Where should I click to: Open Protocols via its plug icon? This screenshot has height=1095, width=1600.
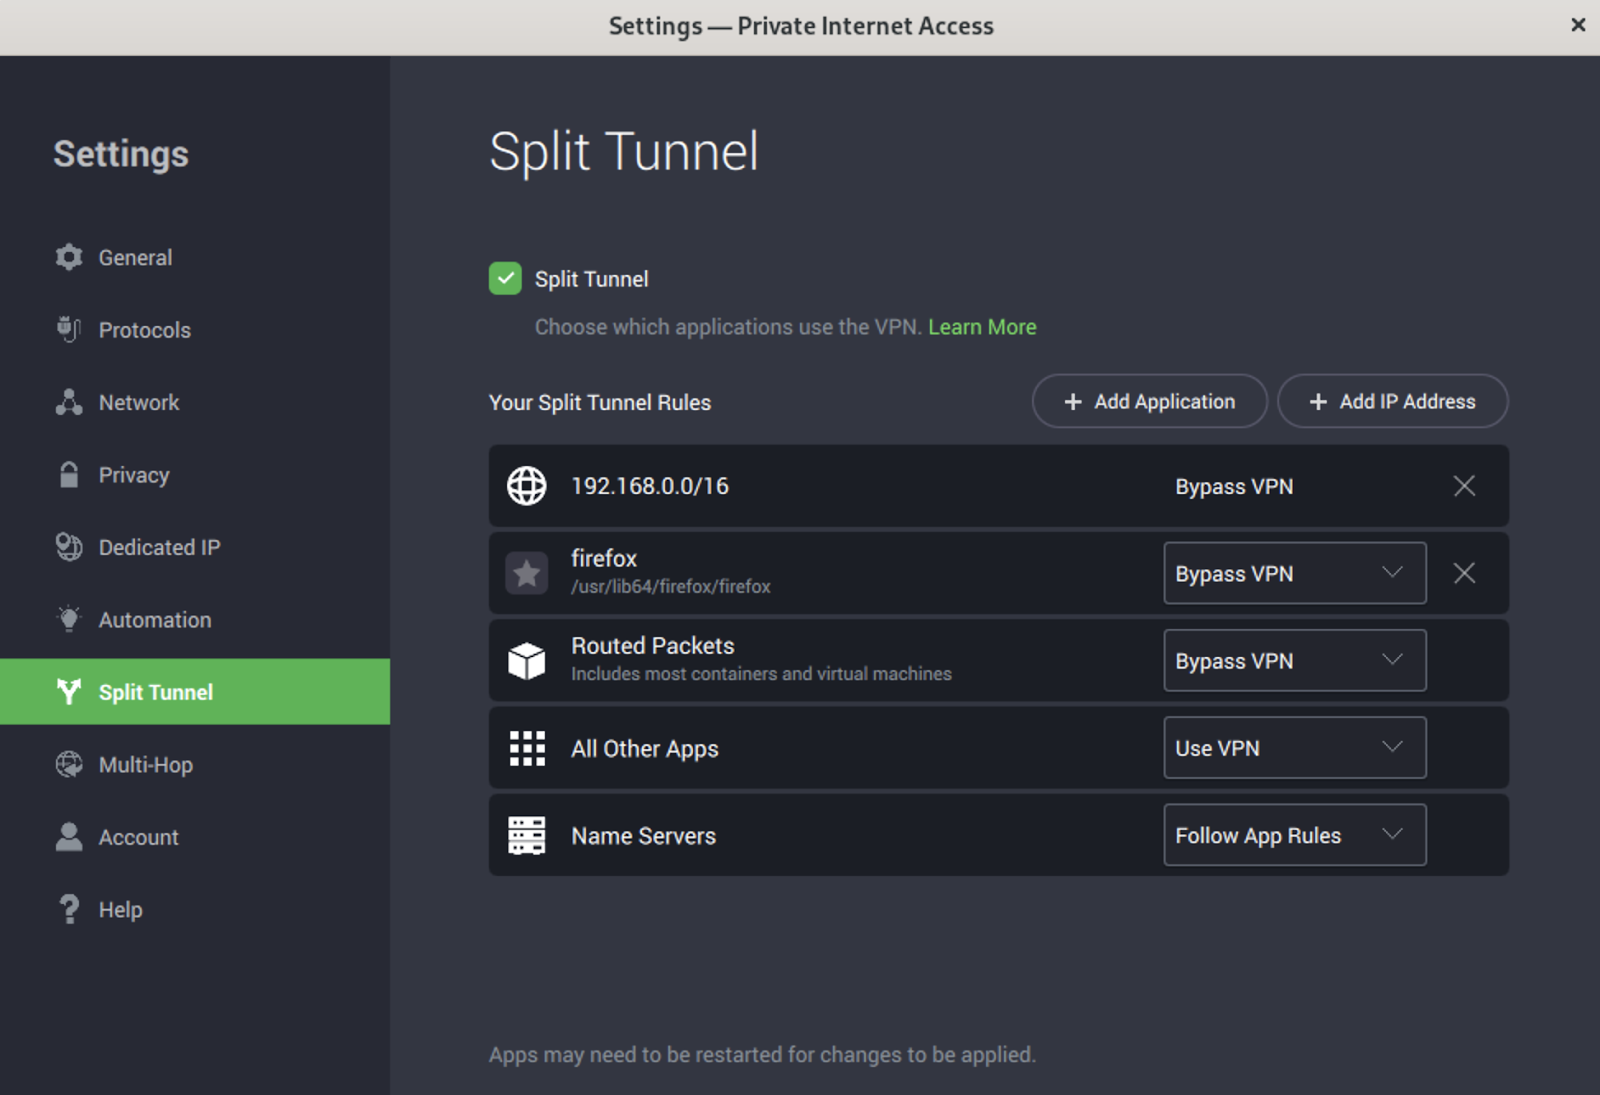tap(69, 329)
